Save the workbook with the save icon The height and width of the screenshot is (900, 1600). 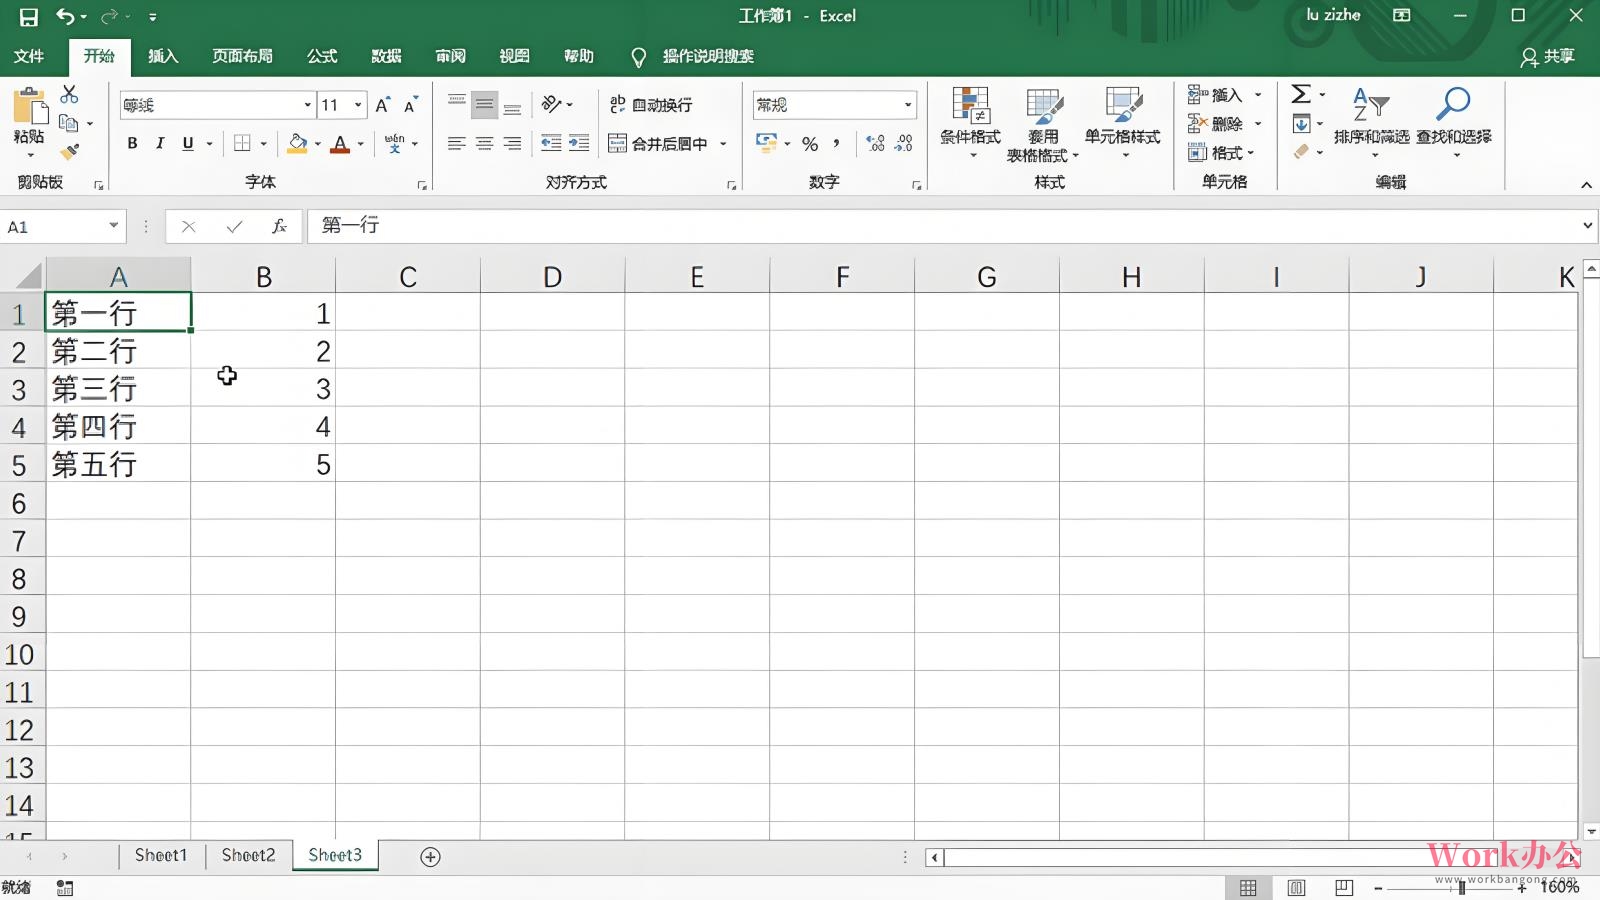click(28, 16)
